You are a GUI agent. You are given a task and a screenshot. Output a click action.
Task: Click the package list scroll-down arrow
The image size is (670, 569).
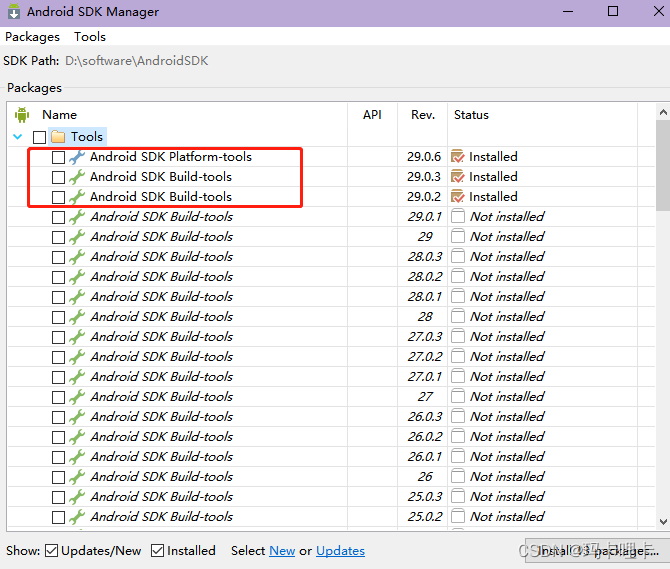(663, 522)
